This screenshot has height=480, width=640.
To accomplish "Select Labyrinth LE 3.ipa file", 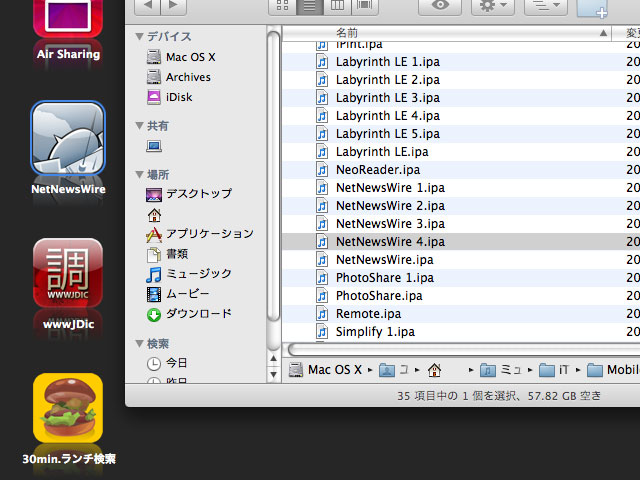I will tap(461, 98).
